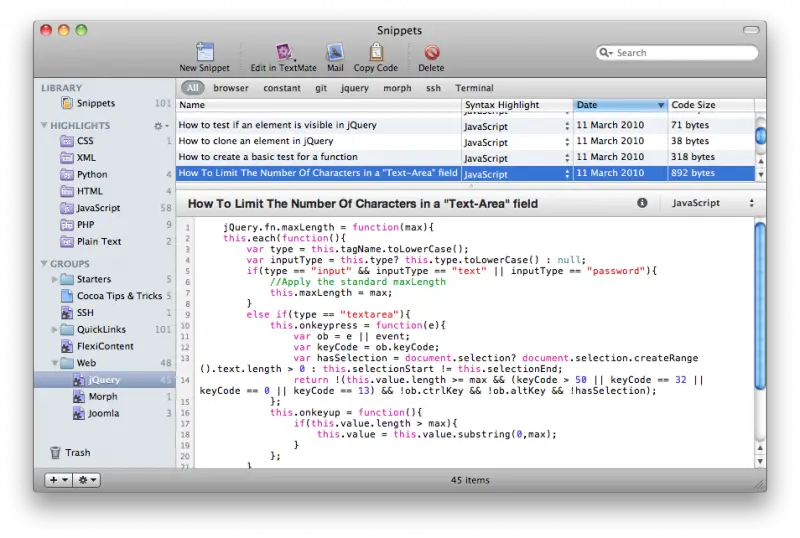Image resolution: width=800 pixels, height=538 pixels.
Task: Sort by the Date column header
Action: tap(620, 105)
